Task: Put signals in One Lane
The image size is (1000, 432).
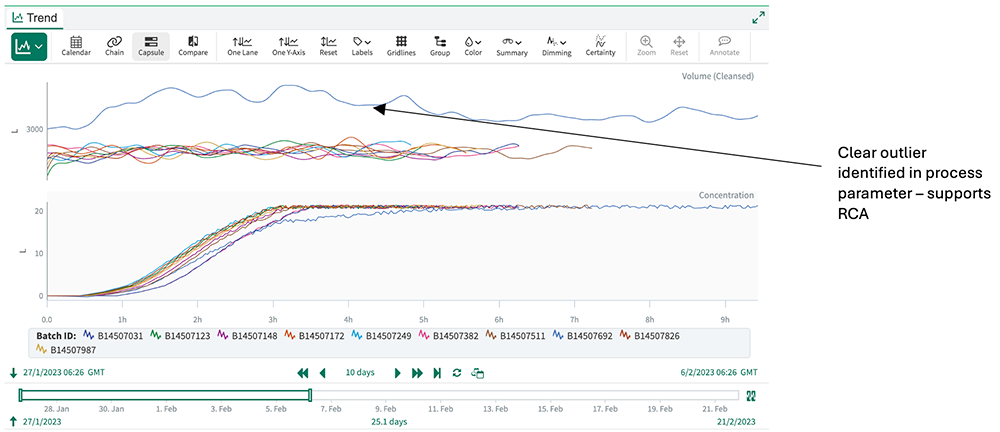Action: pos(242,47)
